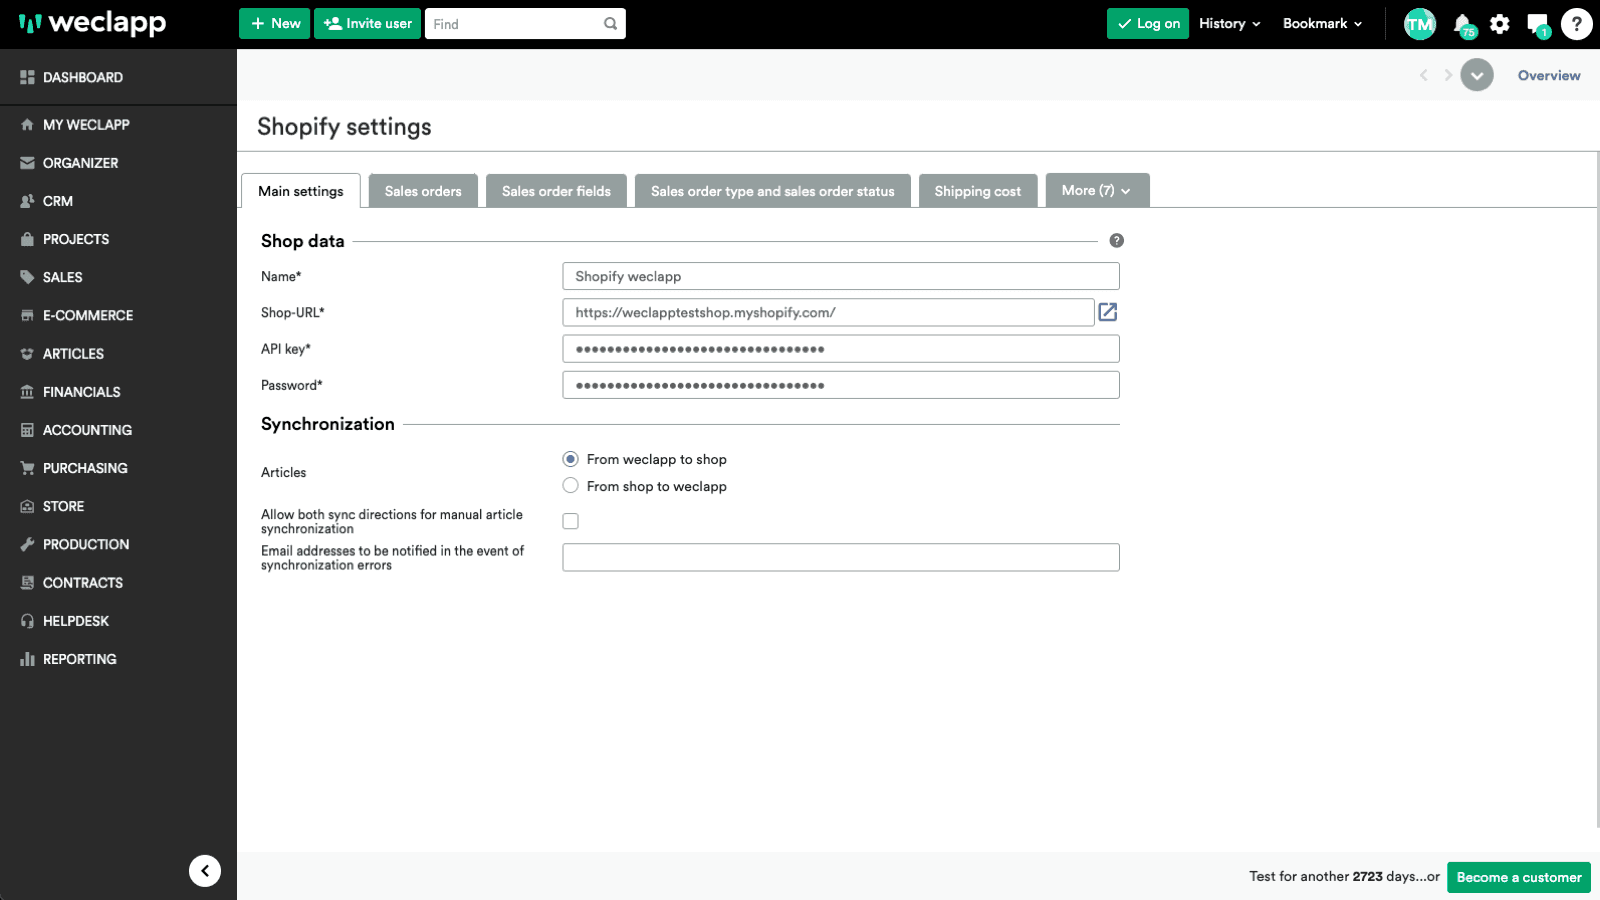The image size is (1600, 900).
Task: Select From shop to weclapp option
Action: tap(571, 486)
